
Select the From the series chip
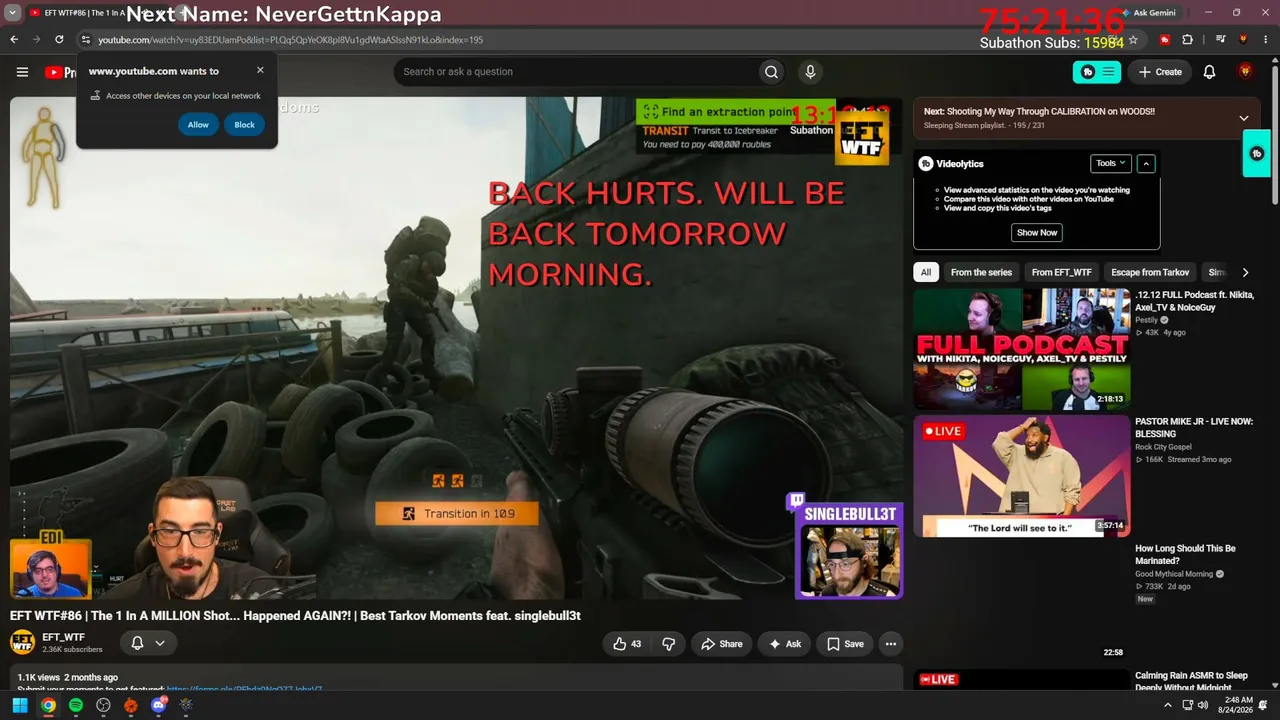tap(981, 272)
